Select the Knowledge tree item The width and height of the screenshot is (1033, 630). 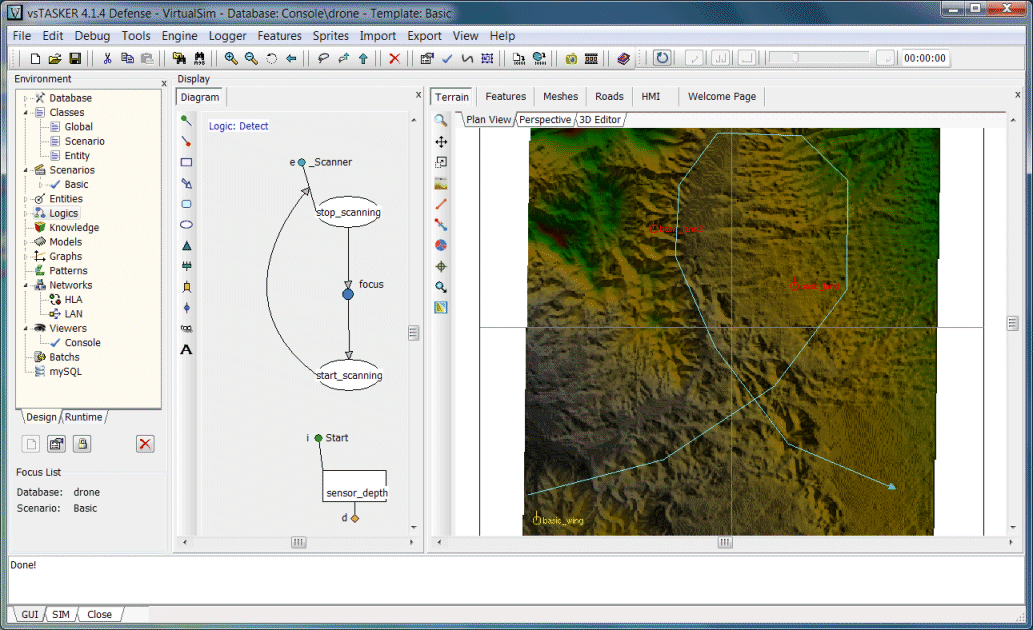(x=74, y=228)
